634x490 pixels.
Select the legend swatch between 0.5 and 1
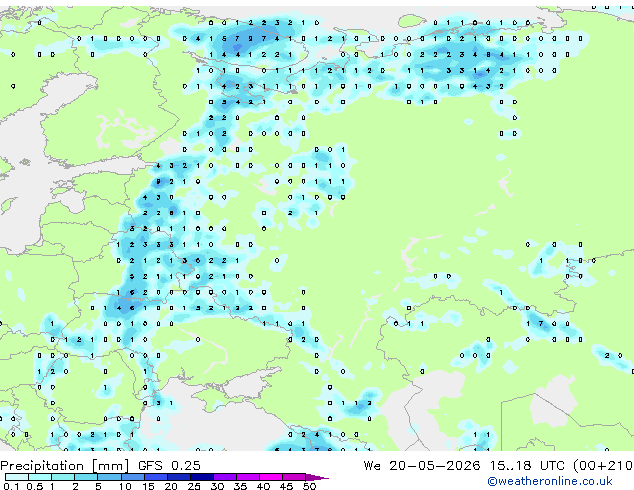40,477
